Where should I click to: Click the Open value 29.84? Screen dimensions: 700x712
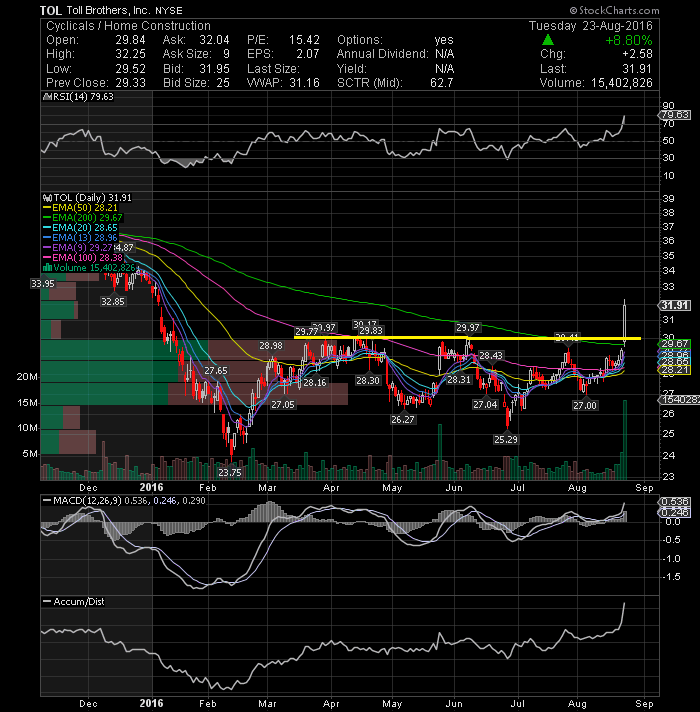tap(130, 40)
